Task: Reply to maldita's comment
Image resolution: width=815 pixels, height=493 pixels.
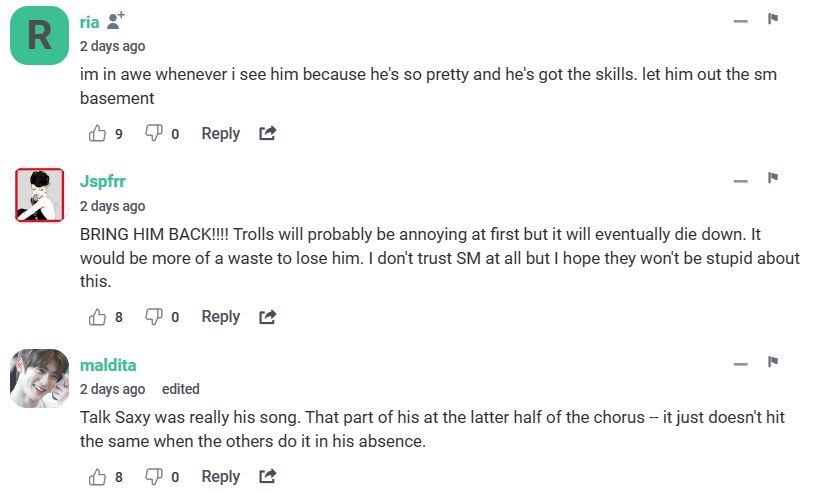Action: [220, 477]
